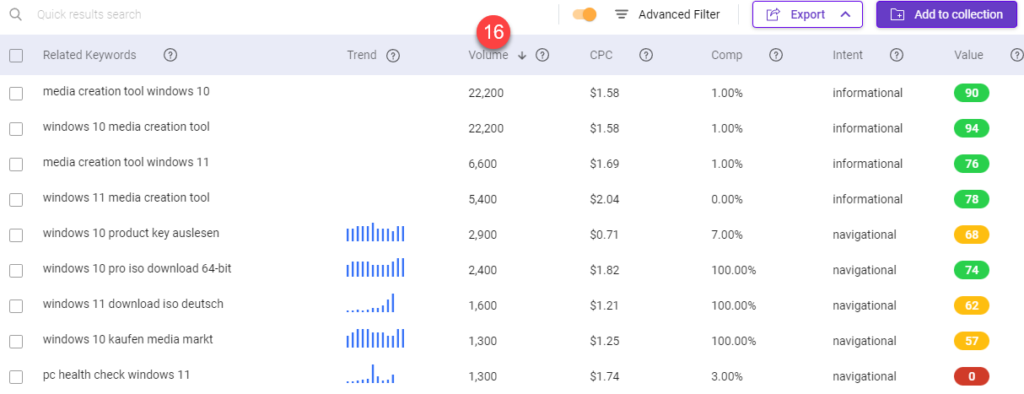This screenshot has height=394, width=1024.
Task: Expand the Export dropdown chevron
Action: 845,14
